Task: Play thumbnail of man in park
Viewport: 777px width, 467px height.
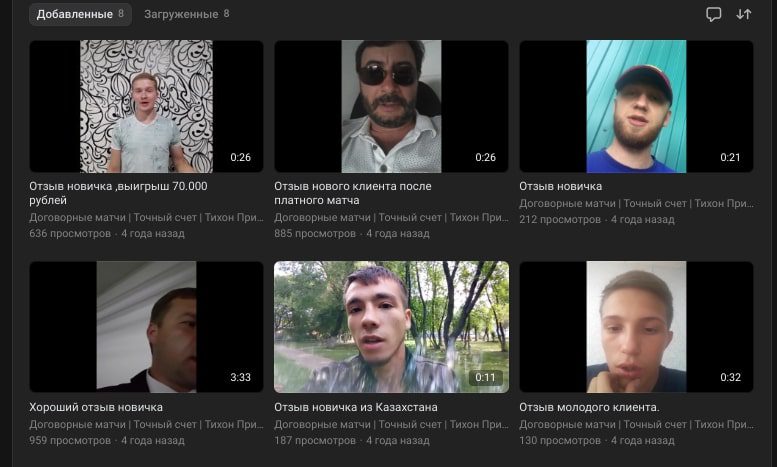Action: point(391,327)
